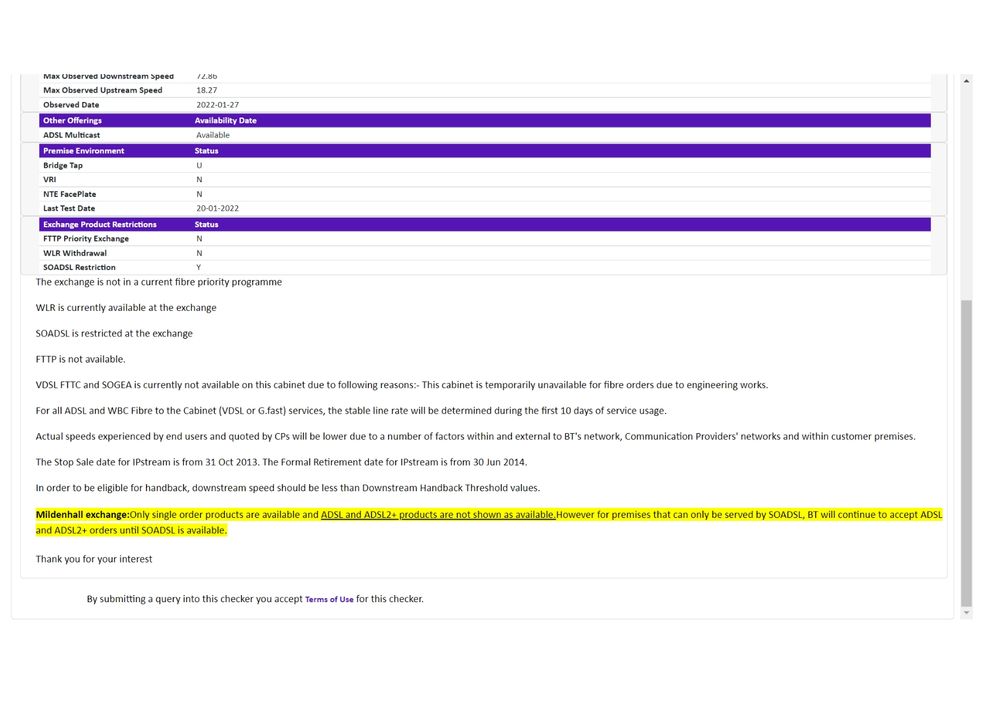999x706 pixels.
Task: Click the FTTP Priority Exchange row label
Action: 86,239
